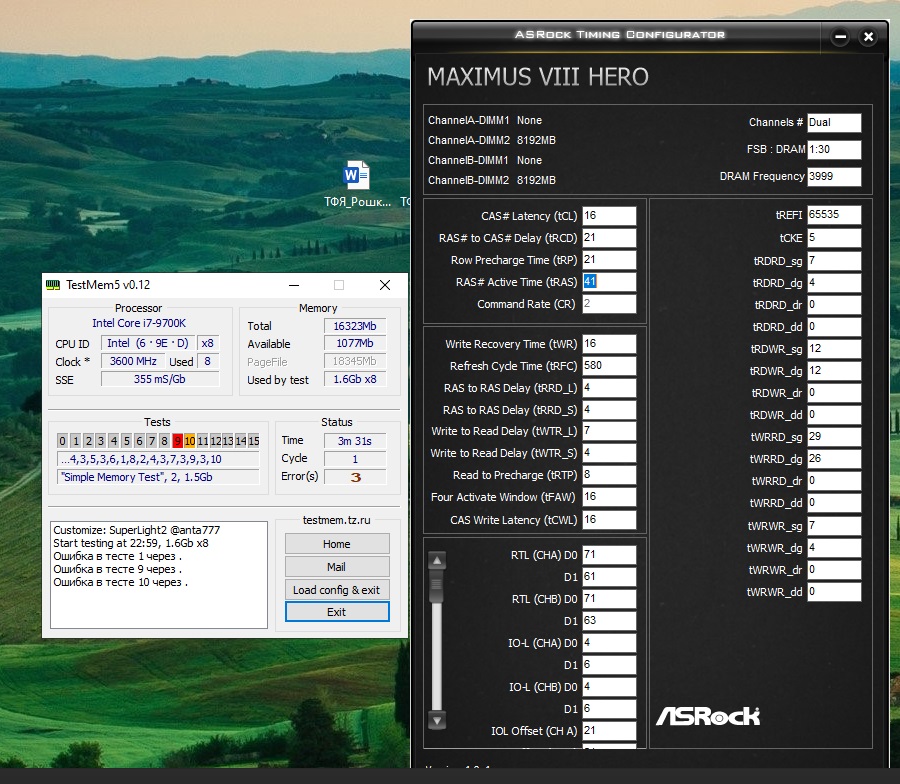Viewport: 900px width, 784px height.
Task: Click the ASRock logo
Action: [x=708, y=716]
